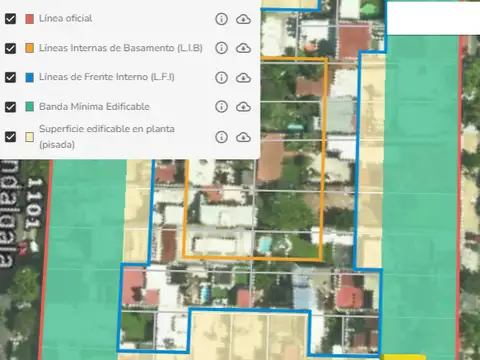Viewport: 480px width, 360px height.
Task: Click the orange L.I.B color swatch
Action: (30, 48)
